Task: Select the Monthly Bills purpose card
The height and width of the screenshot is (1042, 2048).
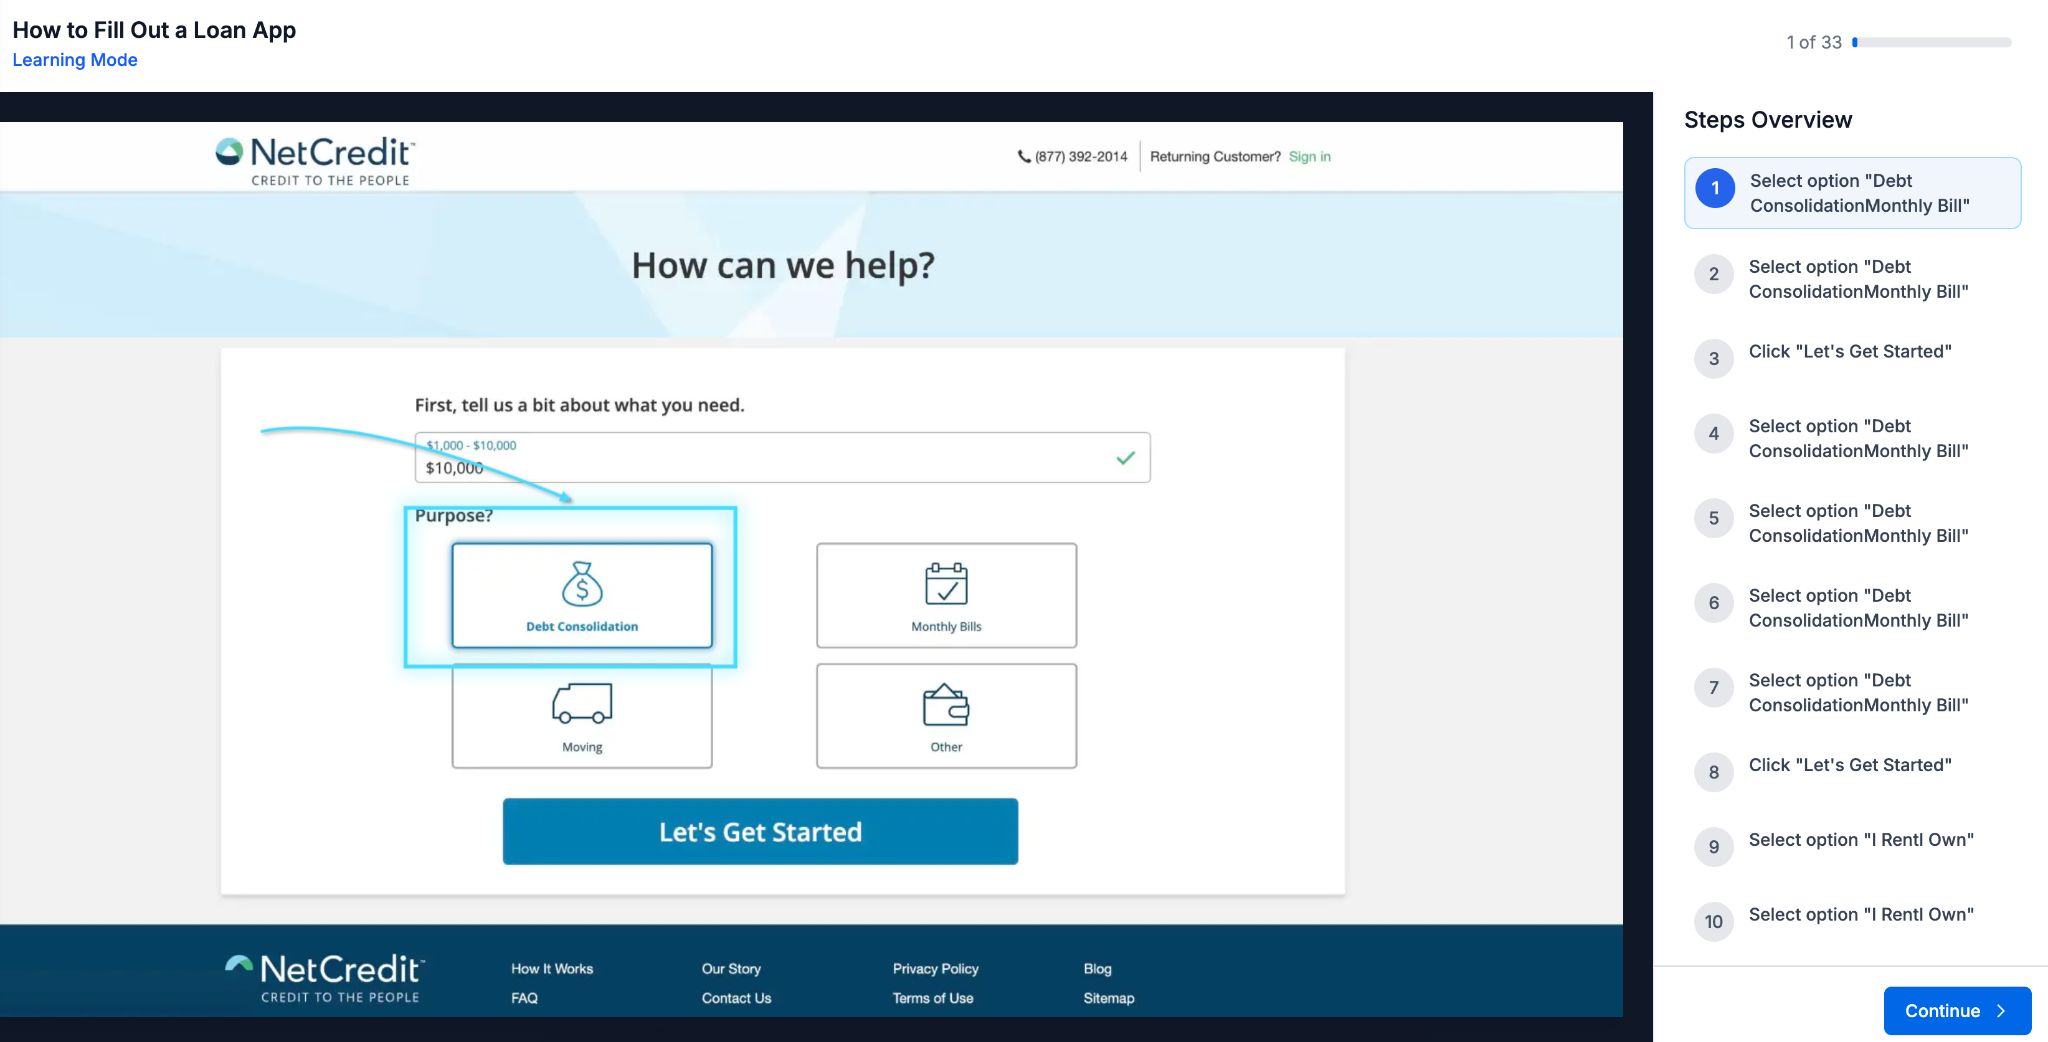Action: point(946,596)
